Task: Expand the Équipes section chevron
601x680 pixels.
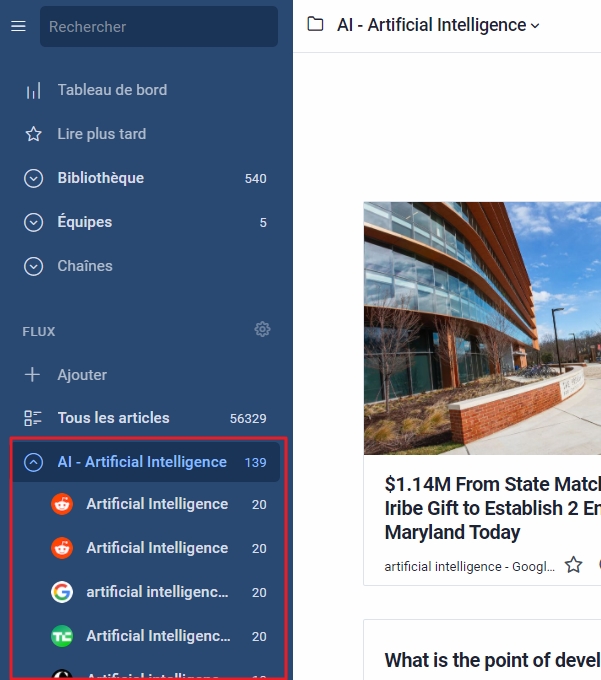Action: [x=33, y=222]
